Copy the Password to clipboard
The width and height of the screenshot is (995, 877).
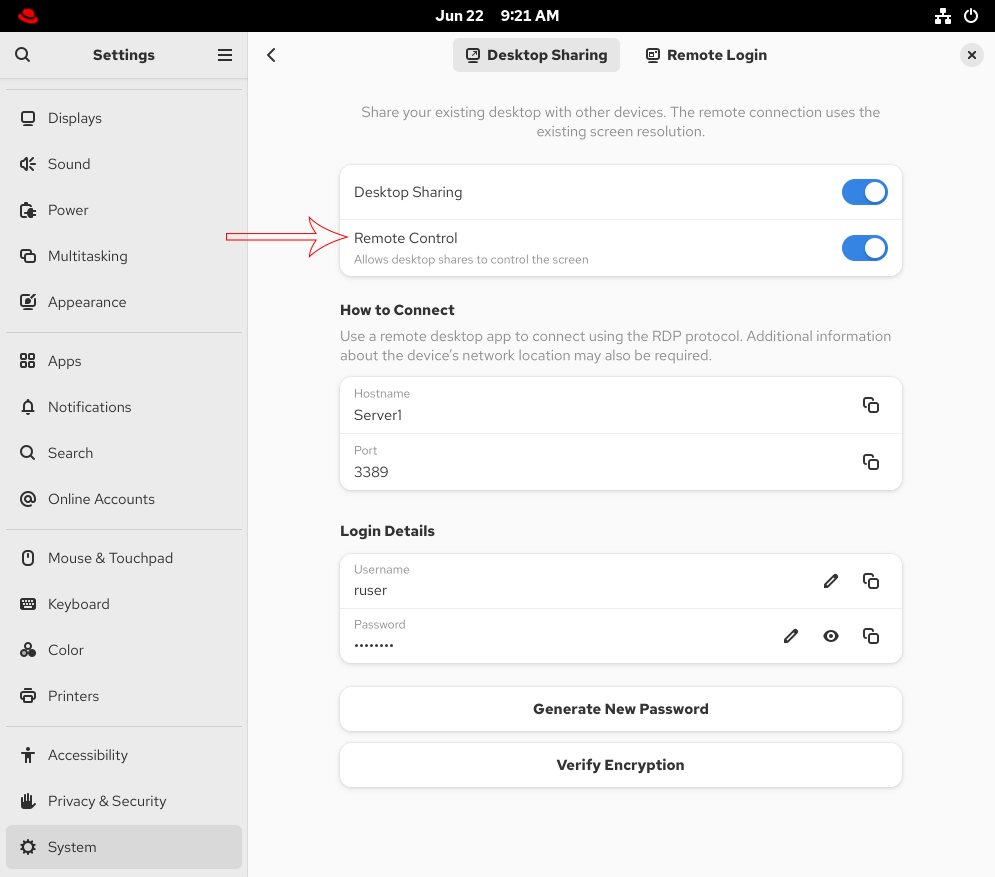pyautogui.click(x=871, y=636)
